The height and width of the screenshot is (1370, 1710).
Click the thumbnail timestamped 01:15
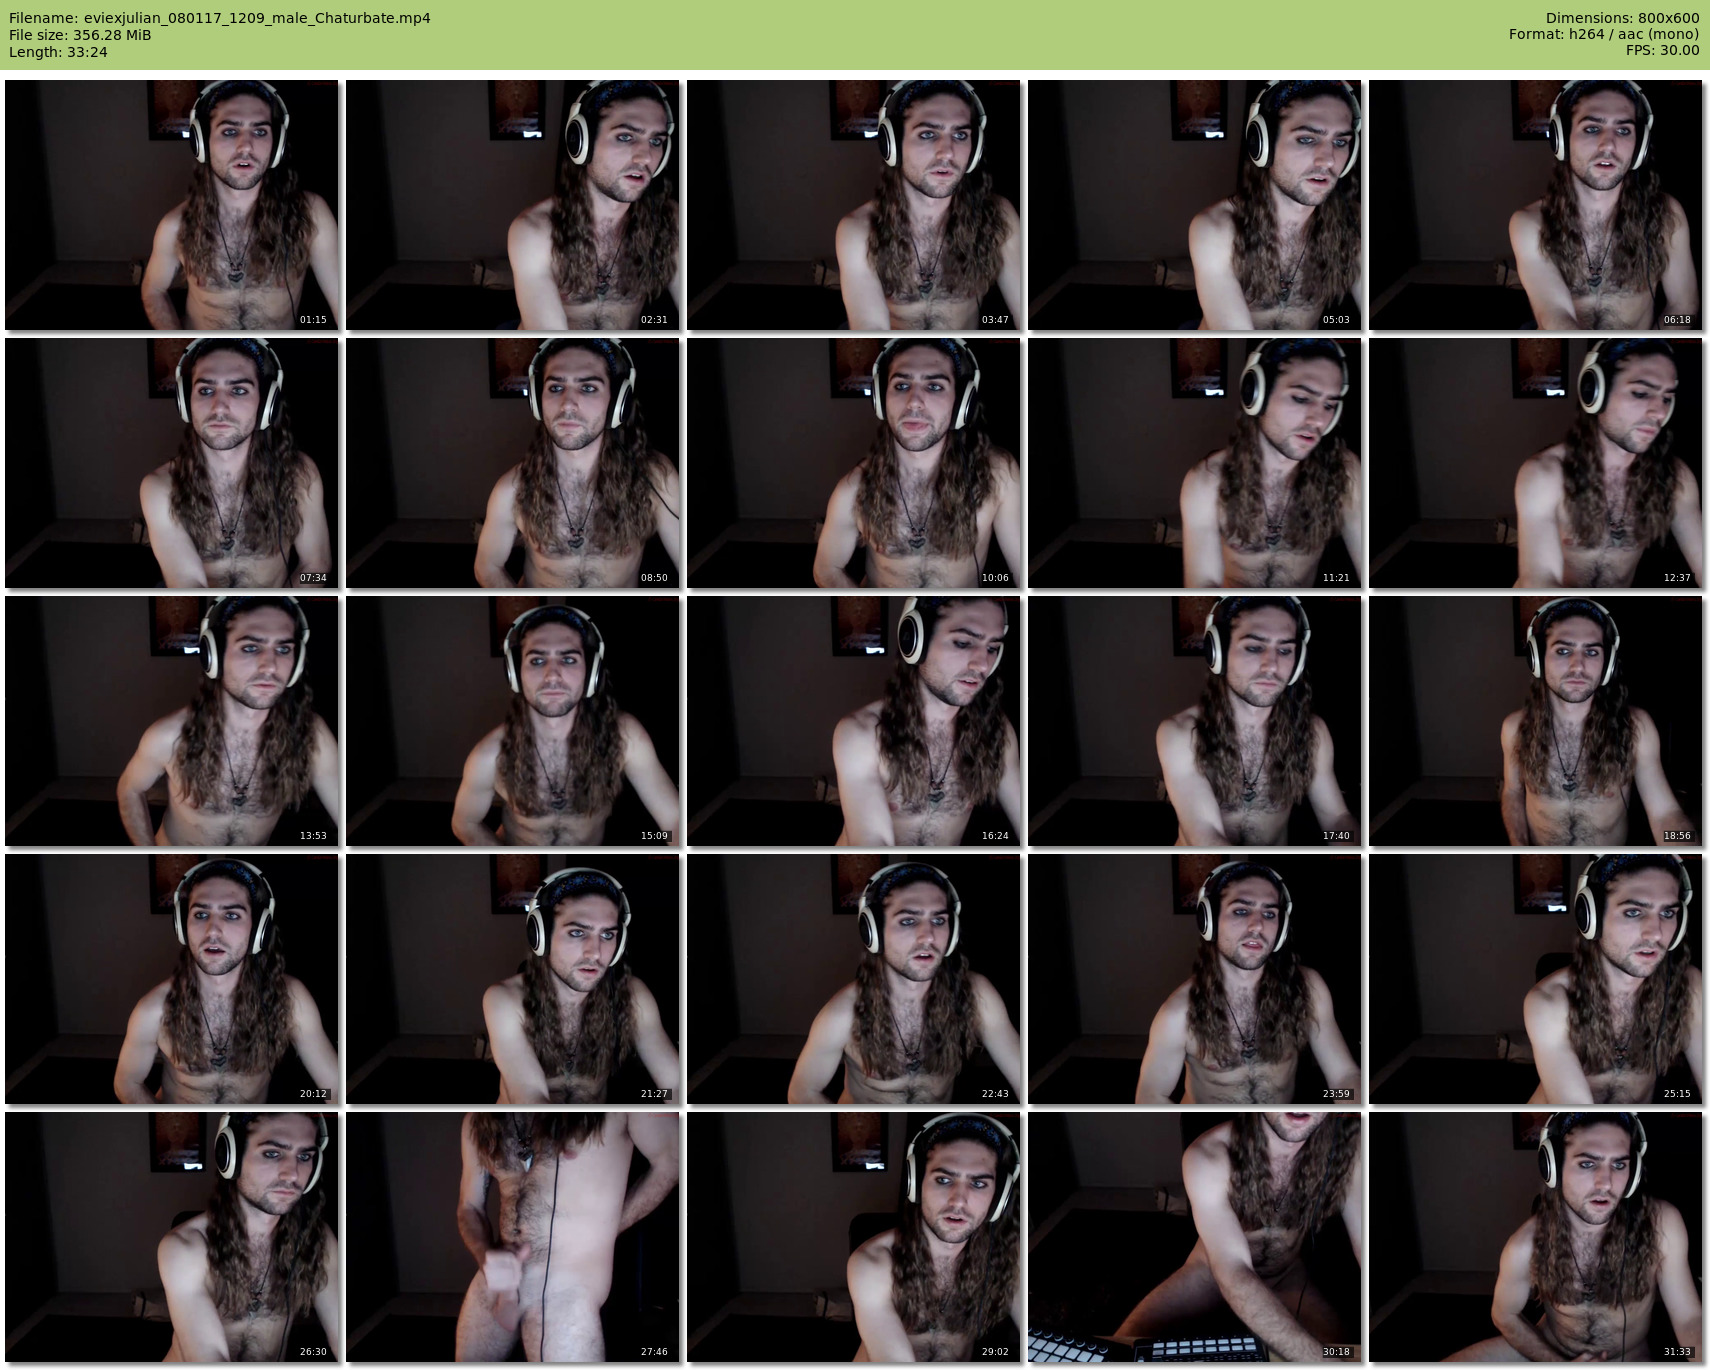click(171, 205)
